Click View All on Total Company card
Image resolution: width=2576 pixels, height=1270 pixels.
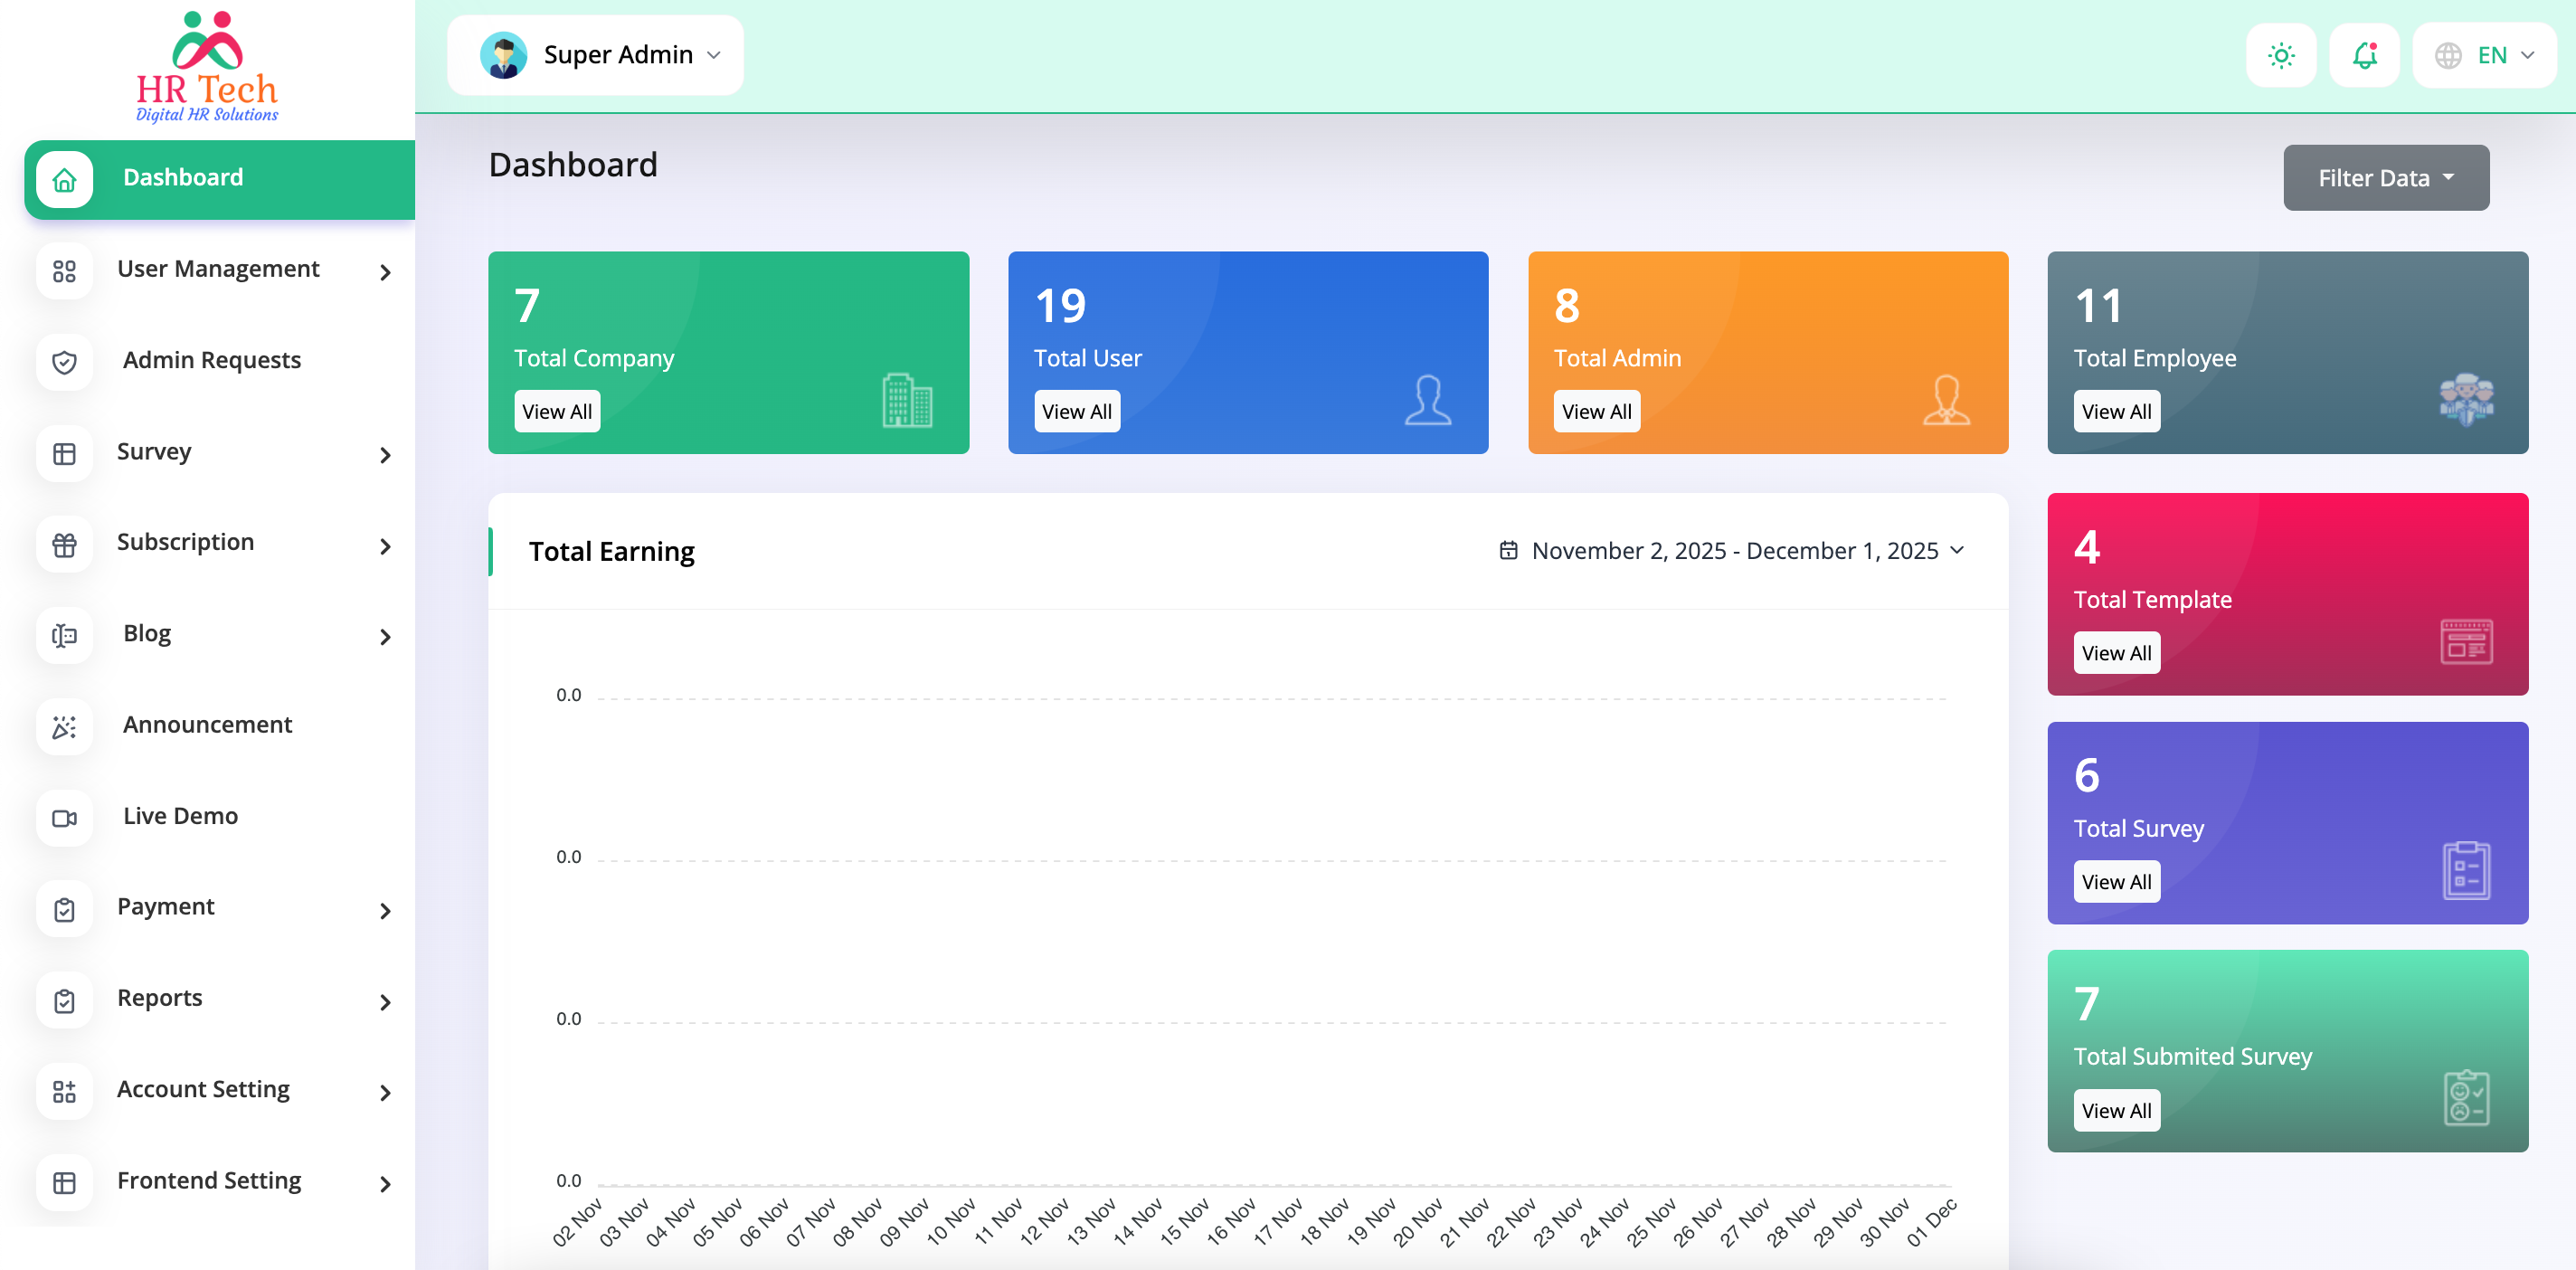pyautogui.click(x=557, y=412)
